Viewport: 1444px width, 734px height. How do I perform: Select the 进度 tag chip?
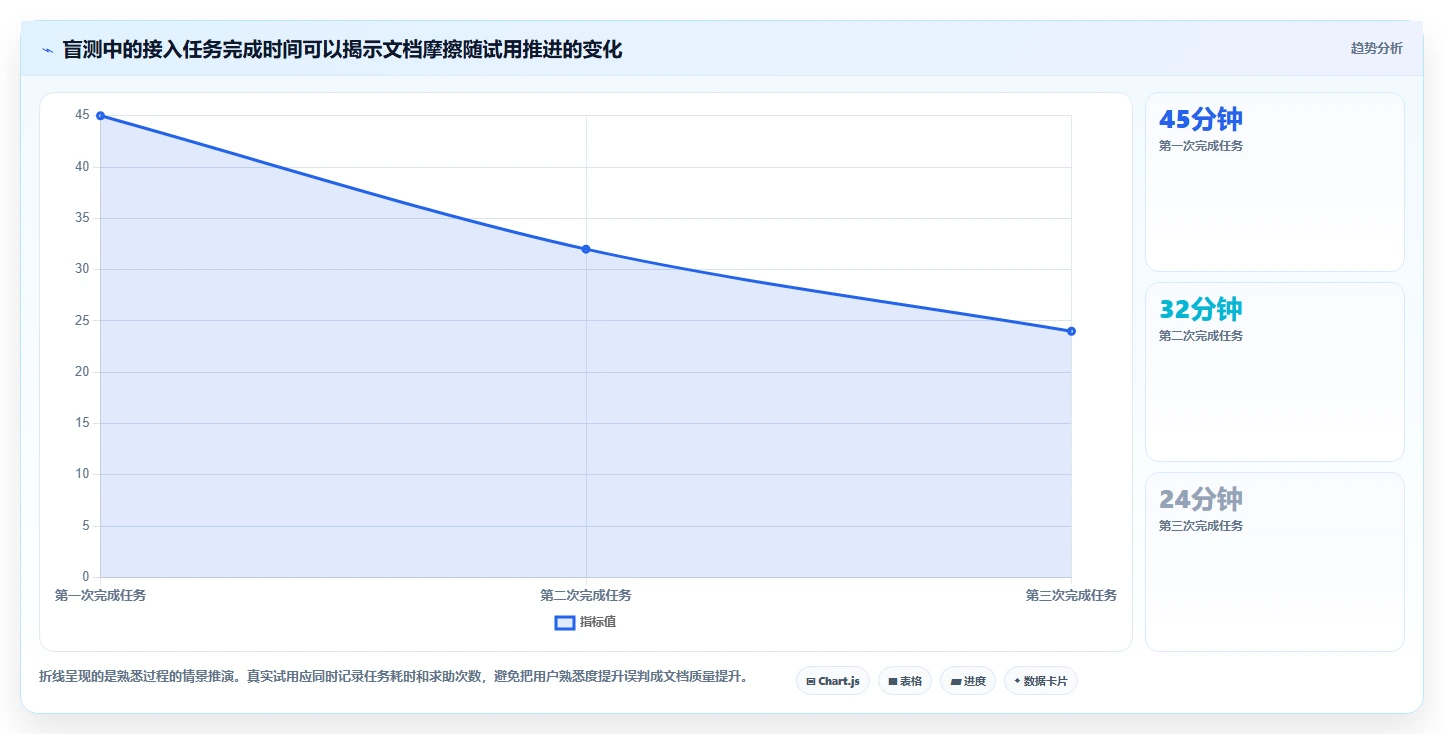coord(968,681)
